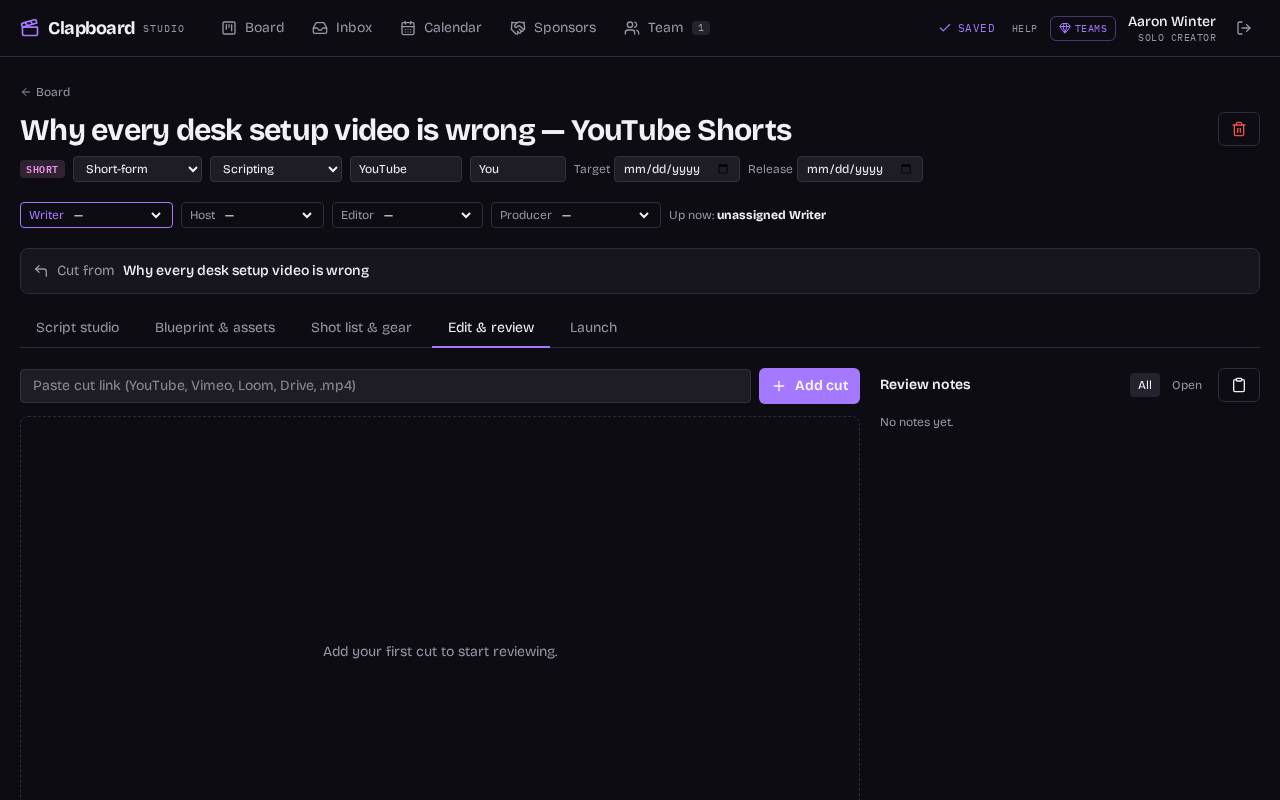This screenshot has height=800, width=1280.
Task: Copy review notes with the clipboard icon
Action: (x=1239, y=385)
